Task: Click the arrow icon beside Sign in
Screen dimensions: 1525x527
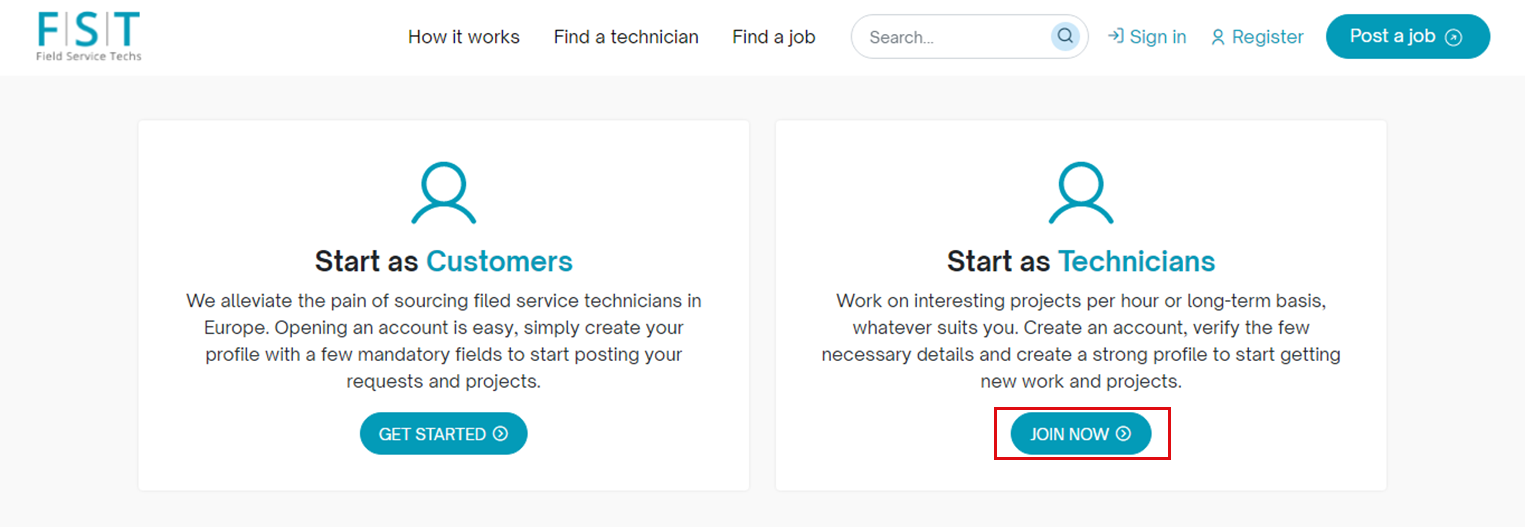Action: [1115, 37]
